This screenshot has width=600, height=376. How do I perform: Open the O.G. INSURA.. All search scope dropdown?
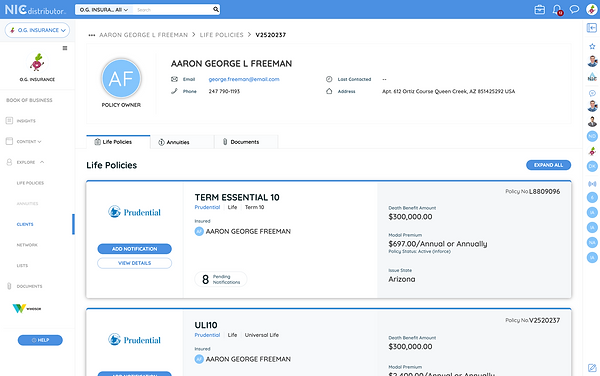pos(104,10)
